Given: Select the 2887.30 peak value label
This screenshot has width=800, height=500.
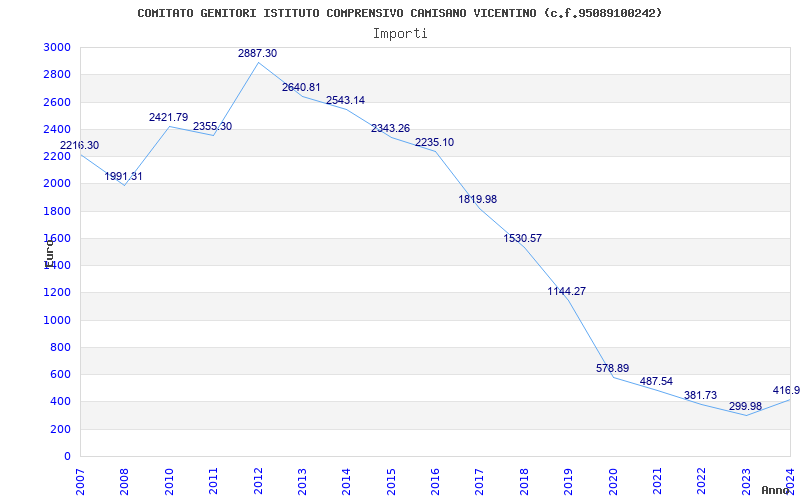Looking at the screenshot, I should coord(257,53).
